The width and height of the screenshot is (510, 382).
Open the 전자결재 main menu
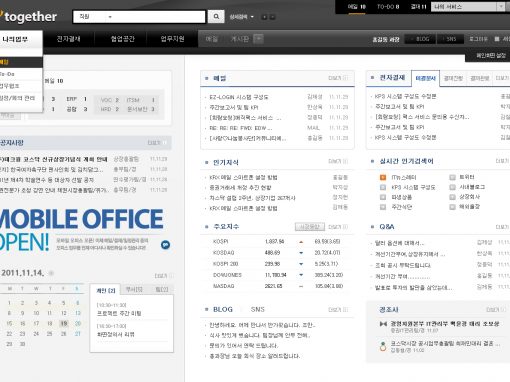[x=68, y=39]
